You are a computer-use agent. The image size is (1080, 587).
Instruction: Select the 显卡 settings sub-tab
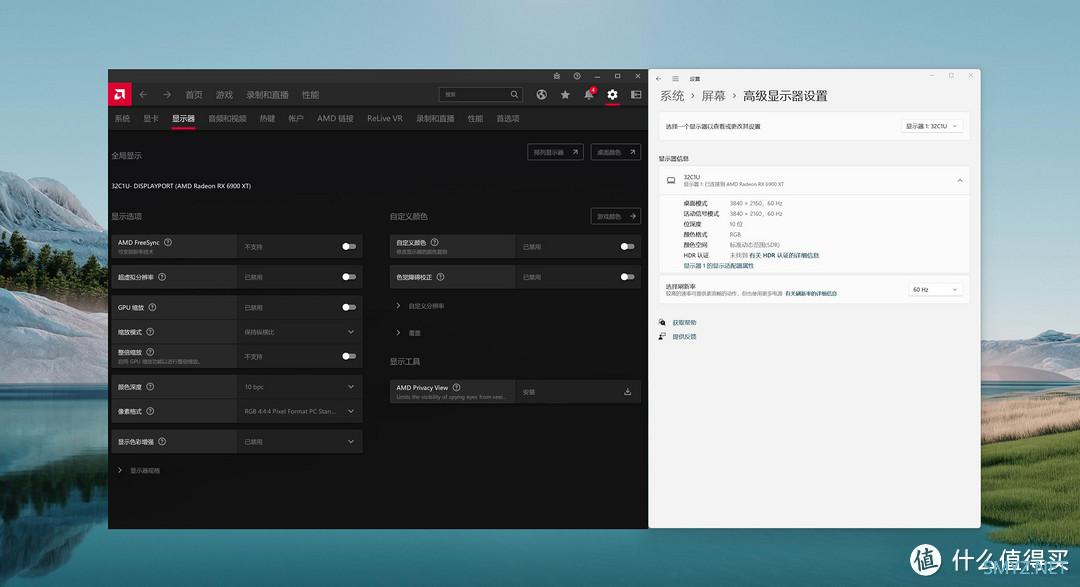tap(151, 119)
